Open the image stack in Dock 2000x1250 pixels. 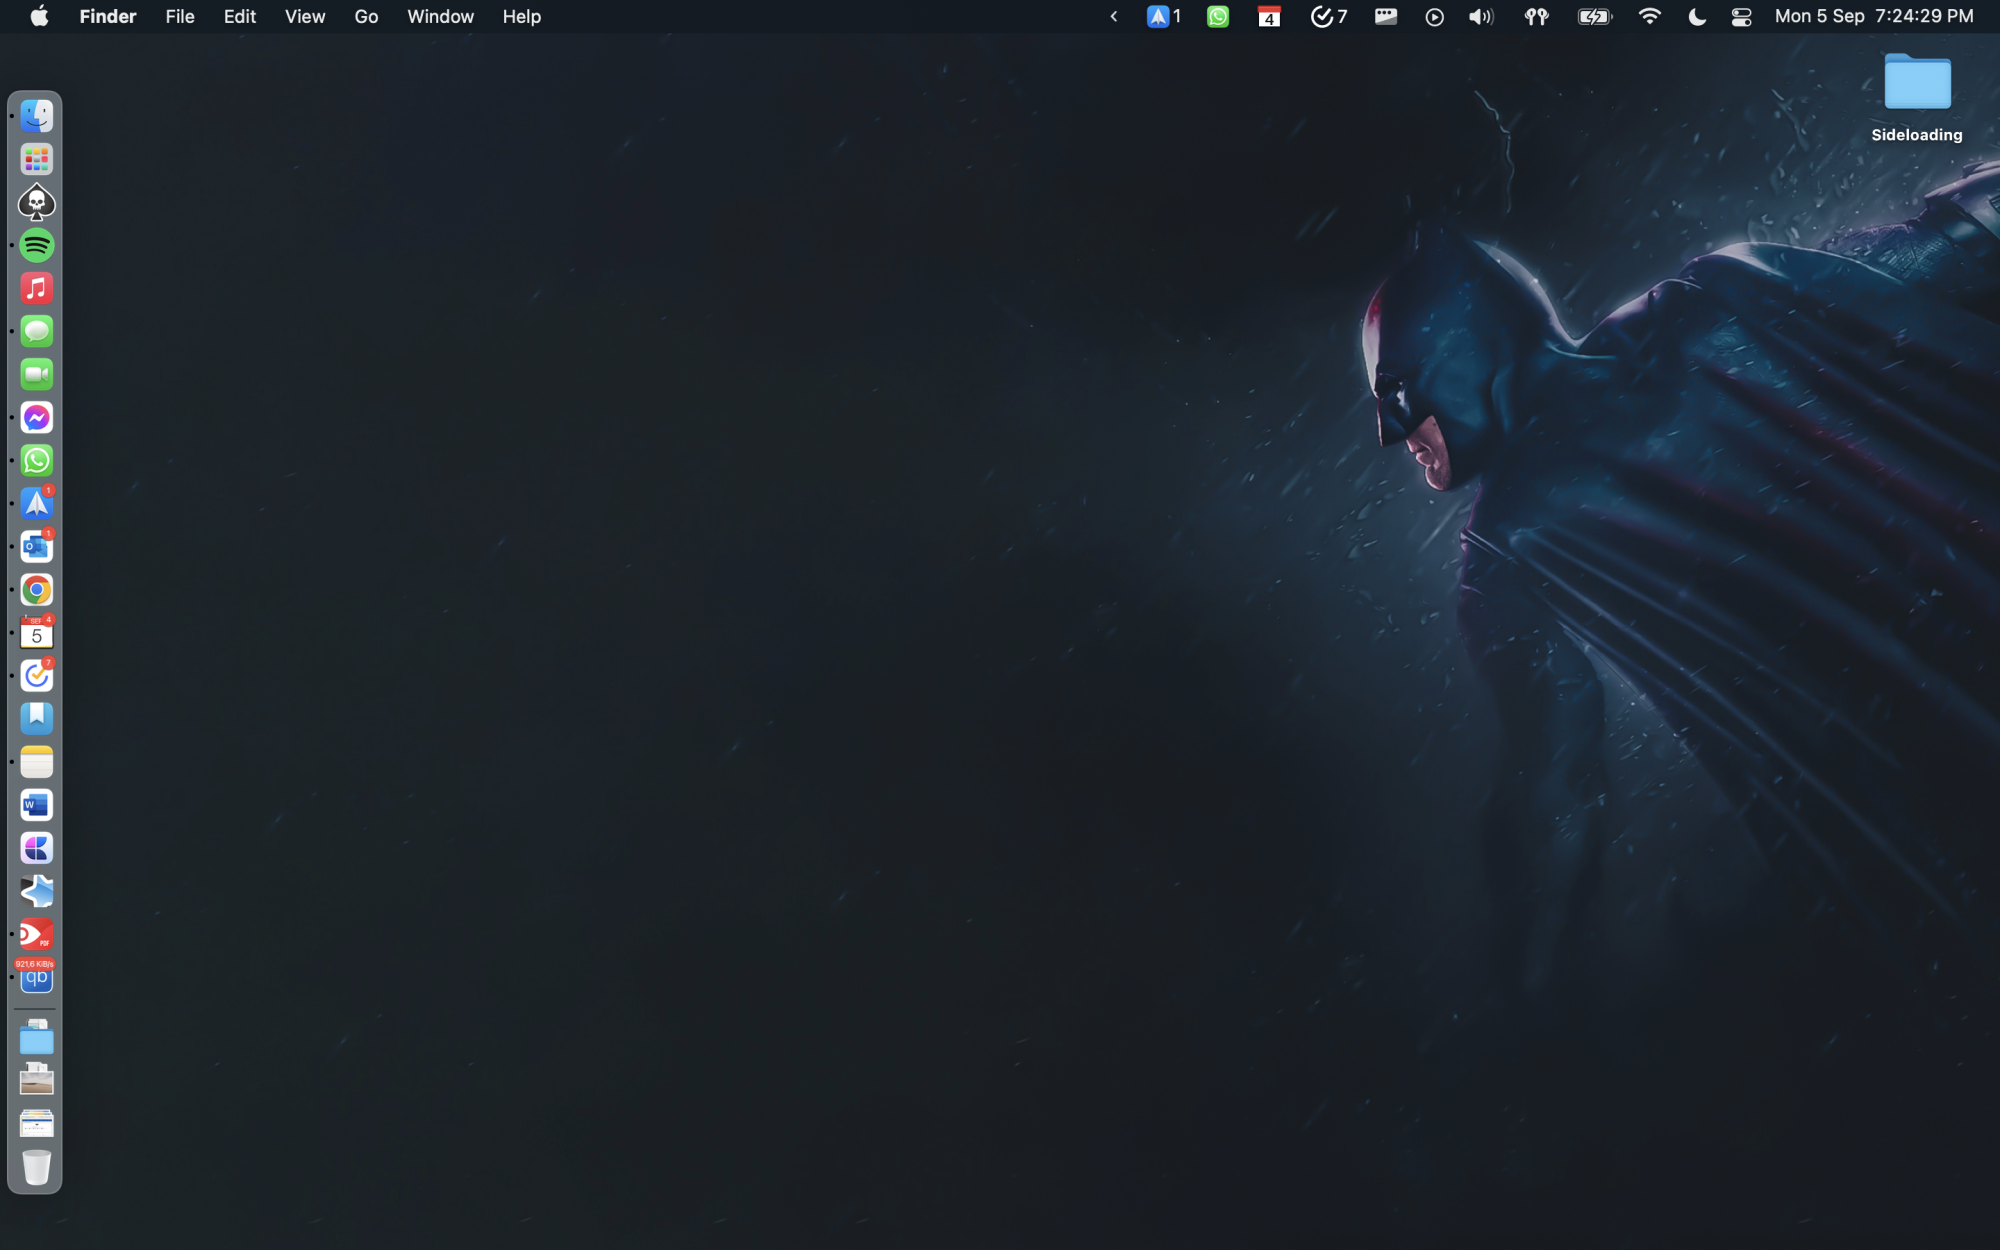click(x=36, y=1080)
